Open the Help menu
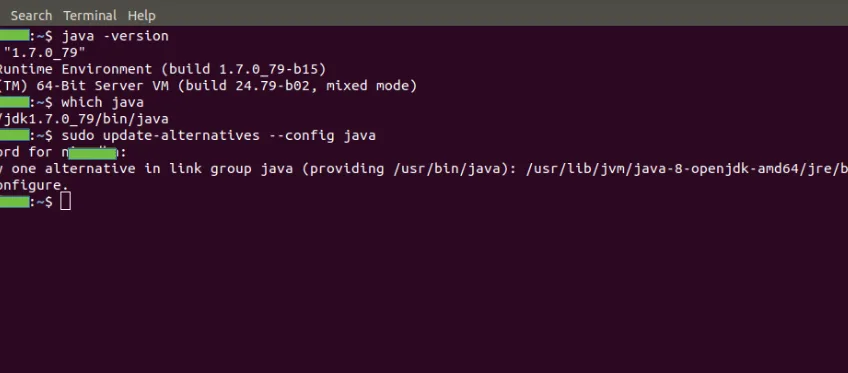The image size is (848, 373). pos(142,16)
